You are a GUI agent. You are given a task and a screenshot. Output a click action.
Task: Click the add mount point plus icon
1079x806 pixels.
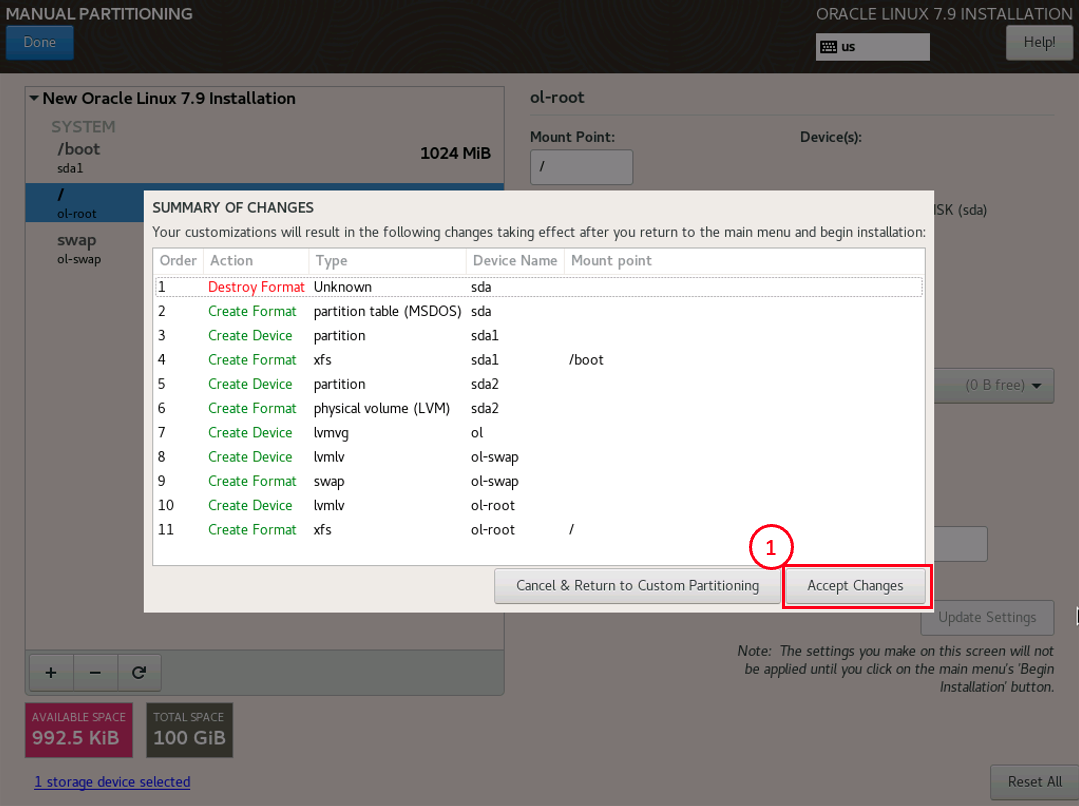[51, 672]
